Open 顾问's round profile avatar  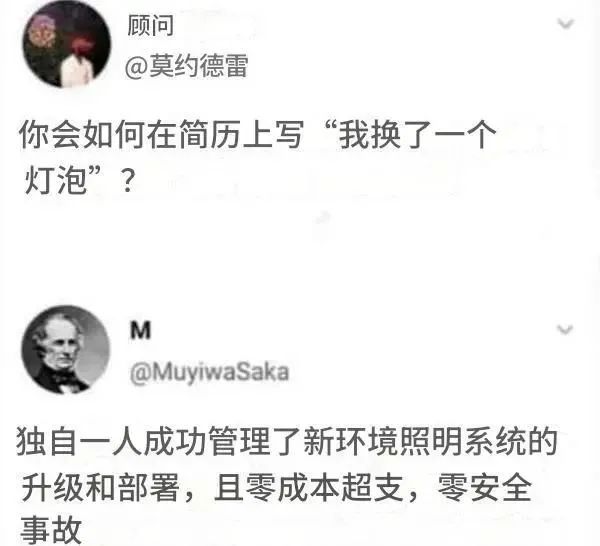tap(67, 44)
